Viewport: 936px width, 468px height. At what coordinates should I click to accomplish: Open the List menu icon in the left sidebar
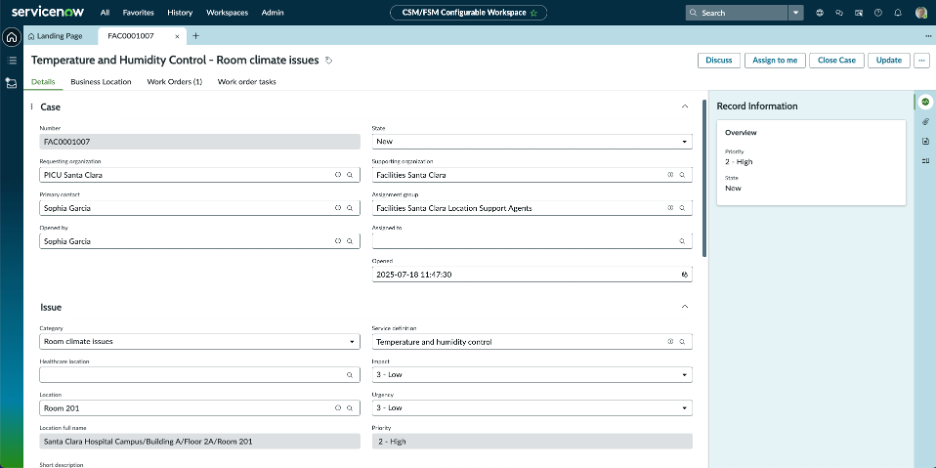(11, 60)
